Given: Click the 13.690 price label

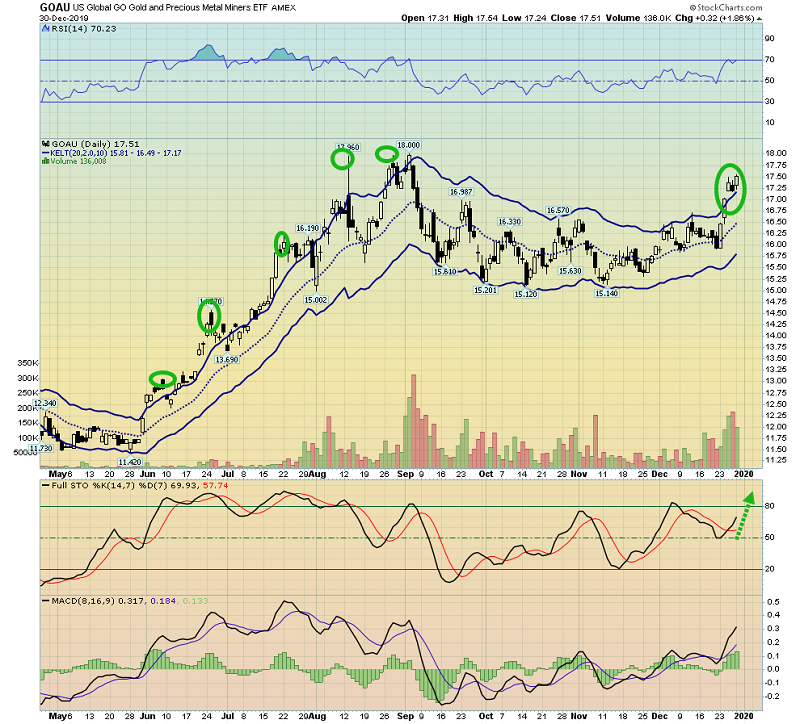Looking at the screenshot, I should tap(227, 360).
